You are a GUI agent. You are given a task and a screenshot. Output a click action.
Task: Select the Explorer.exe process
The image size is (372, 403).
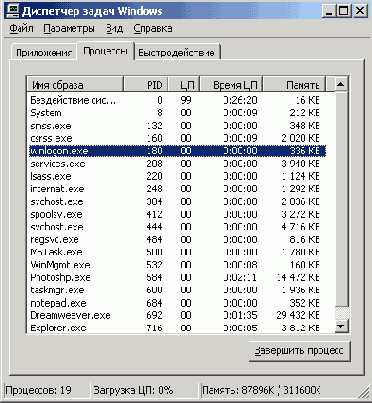point(177,327)
